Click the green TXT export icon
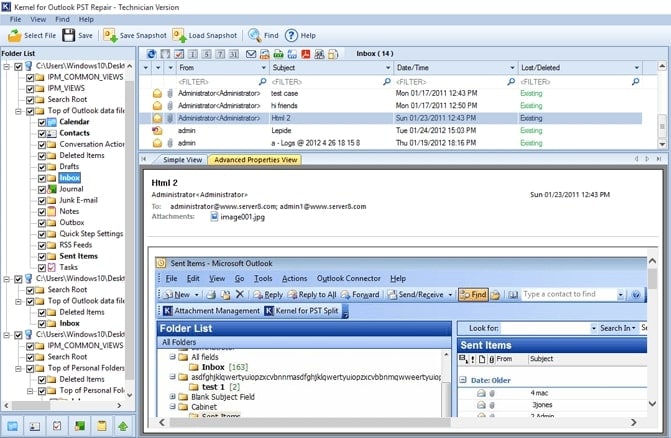 [x=279, y=54]
